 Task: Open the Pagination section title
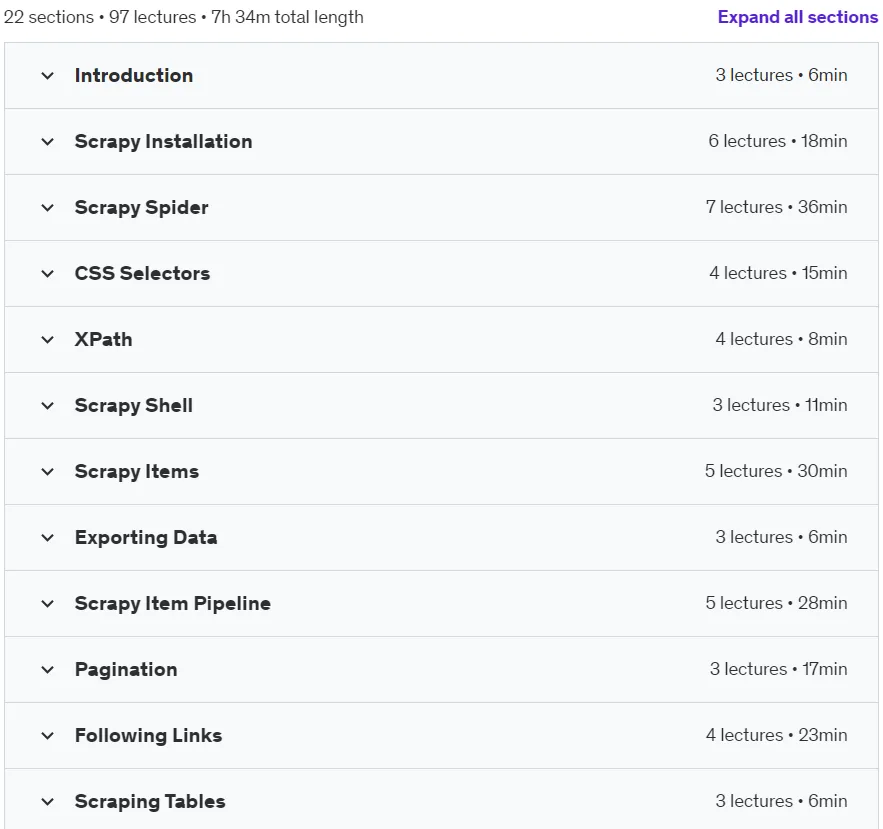click(126, 670)
